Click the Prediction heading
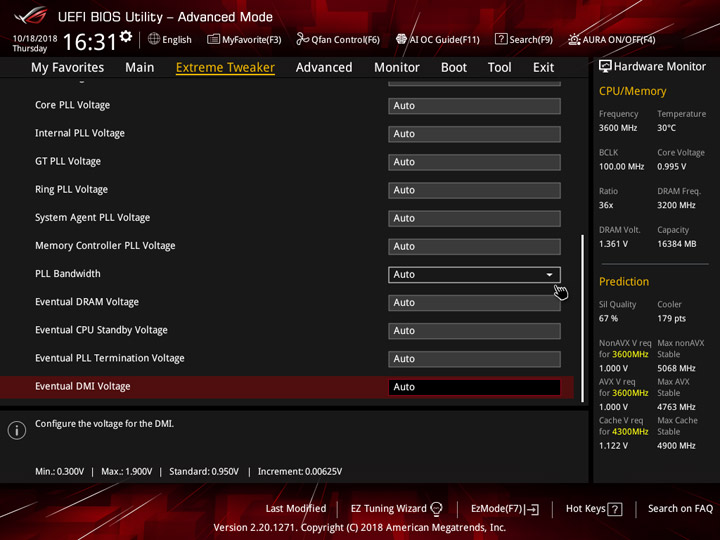The image size is (720, 540). pos(624,281)
